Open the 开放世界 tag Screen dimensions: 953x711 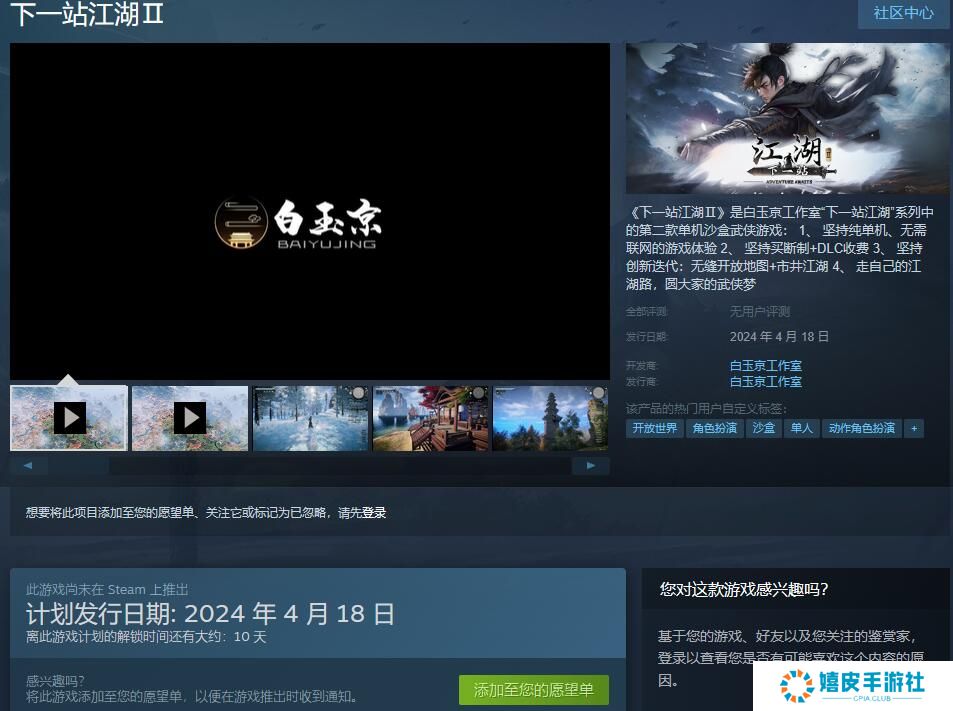pos(655,428)
